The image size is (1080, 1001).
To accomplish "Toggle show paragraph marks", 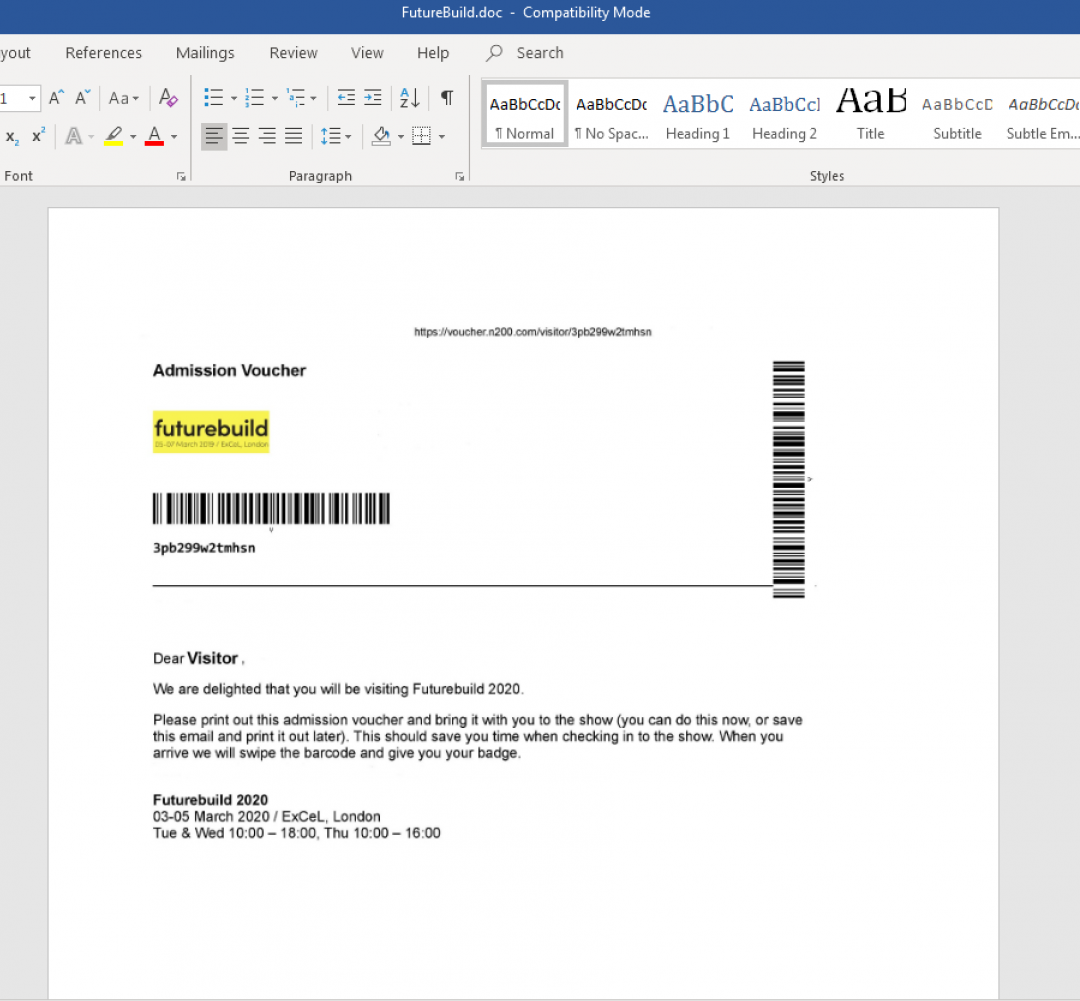I will click(447, 98).
